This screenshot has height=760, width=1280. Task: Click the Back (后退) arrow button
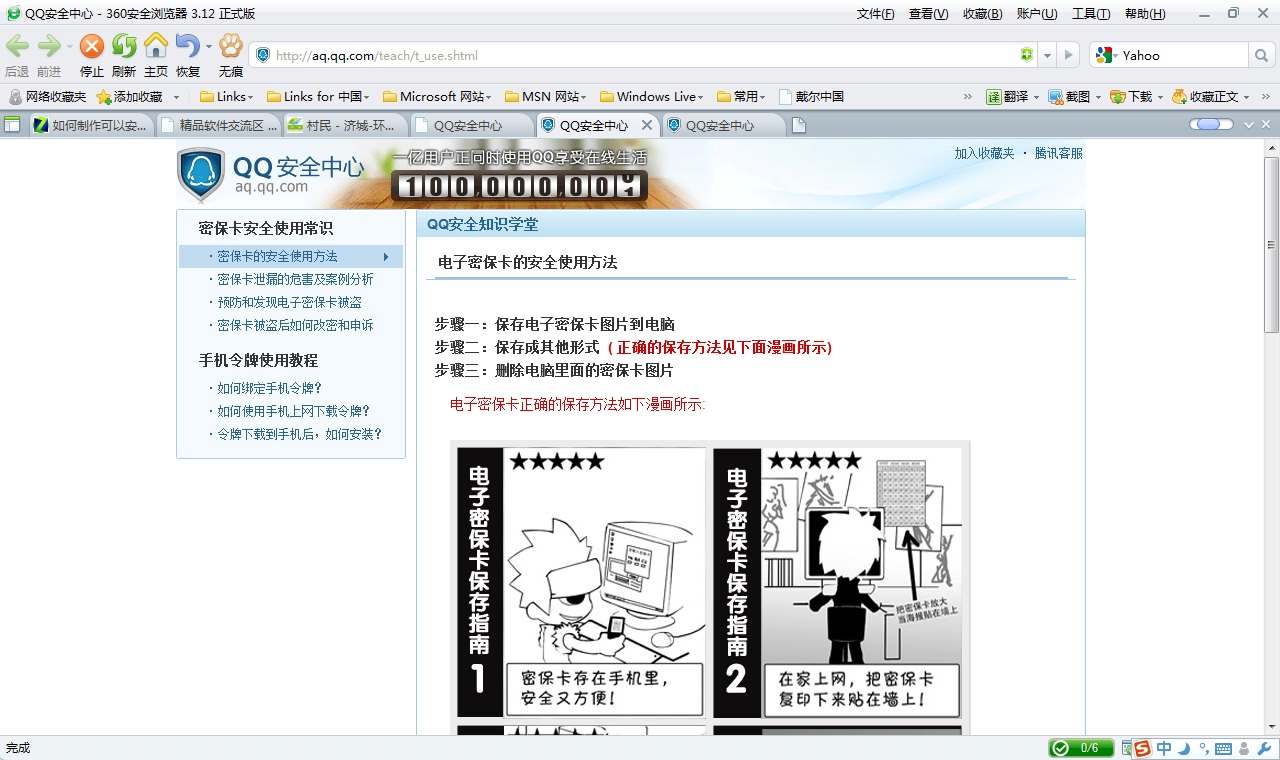coord(17,46)
